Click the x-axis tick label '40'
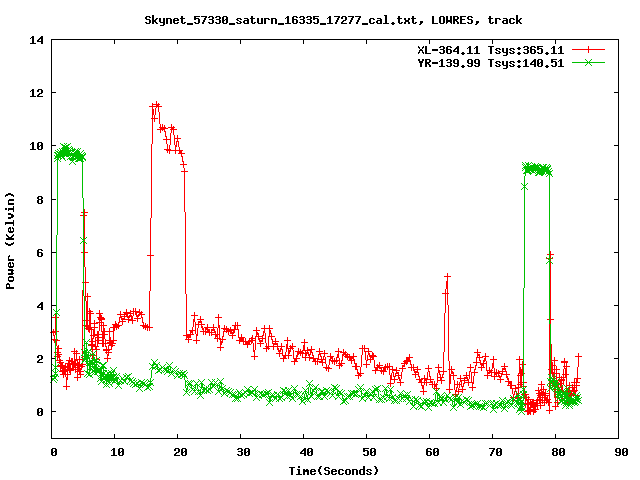This screenshot has width=640, height=480. (x=306, y=452)
